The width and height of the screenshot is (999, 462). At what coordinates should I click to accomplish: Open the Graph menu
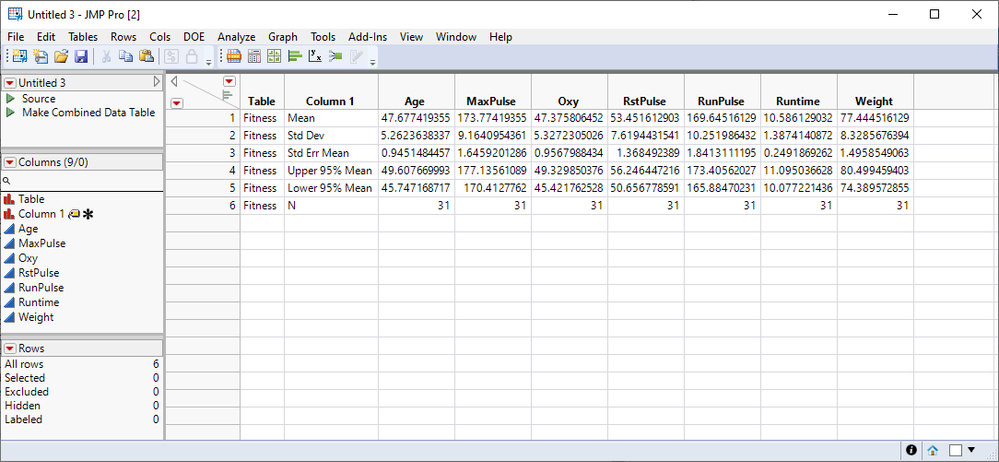point(283,37)
